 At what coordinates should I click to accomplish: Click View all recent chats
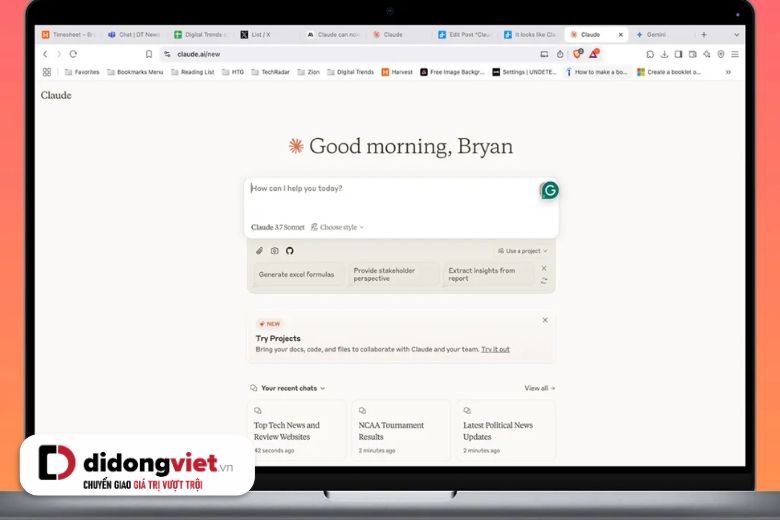[539, 388]
